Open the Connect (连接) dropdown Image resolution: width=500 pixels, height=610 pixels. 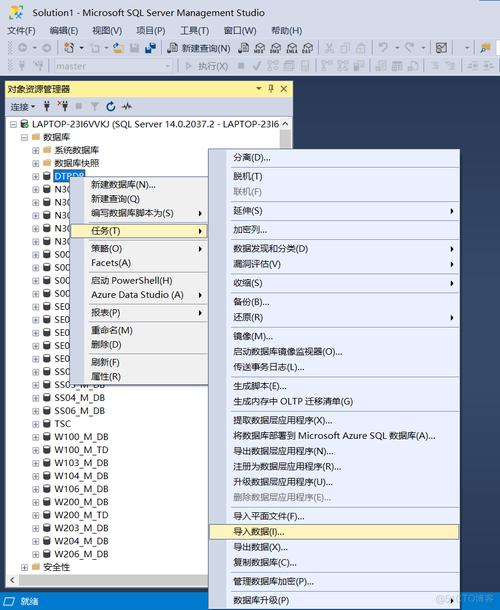(23, 107)
